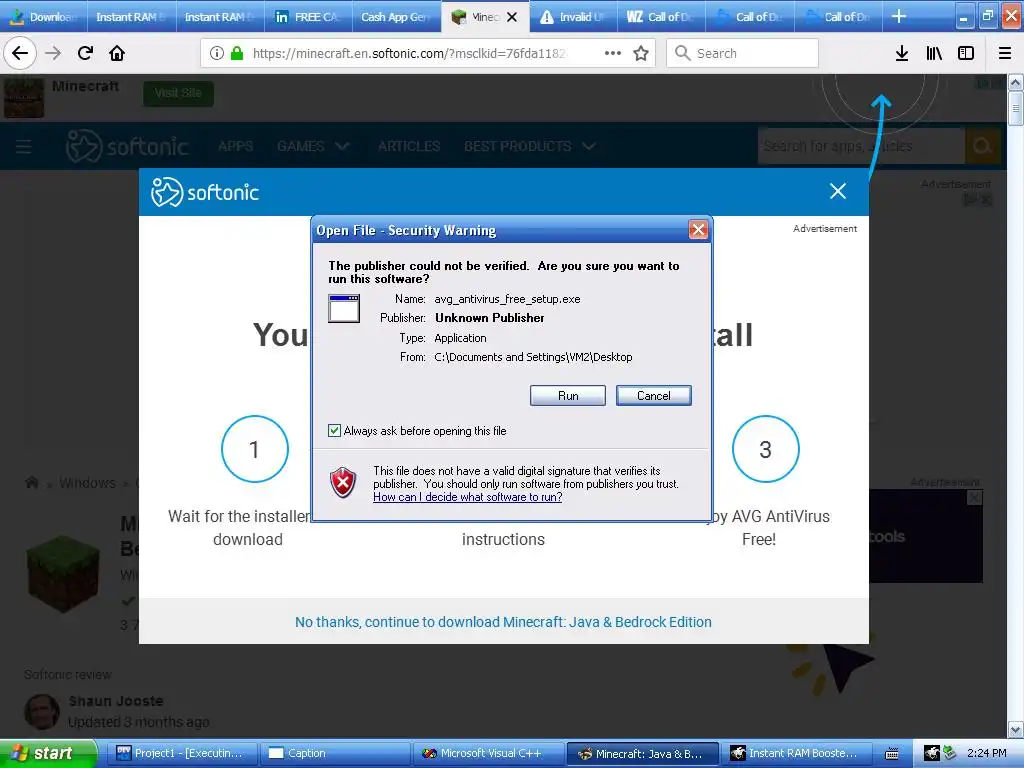1024x768 pixels.
Task: Switch to the Download tab
Action: tap(44, 17)
